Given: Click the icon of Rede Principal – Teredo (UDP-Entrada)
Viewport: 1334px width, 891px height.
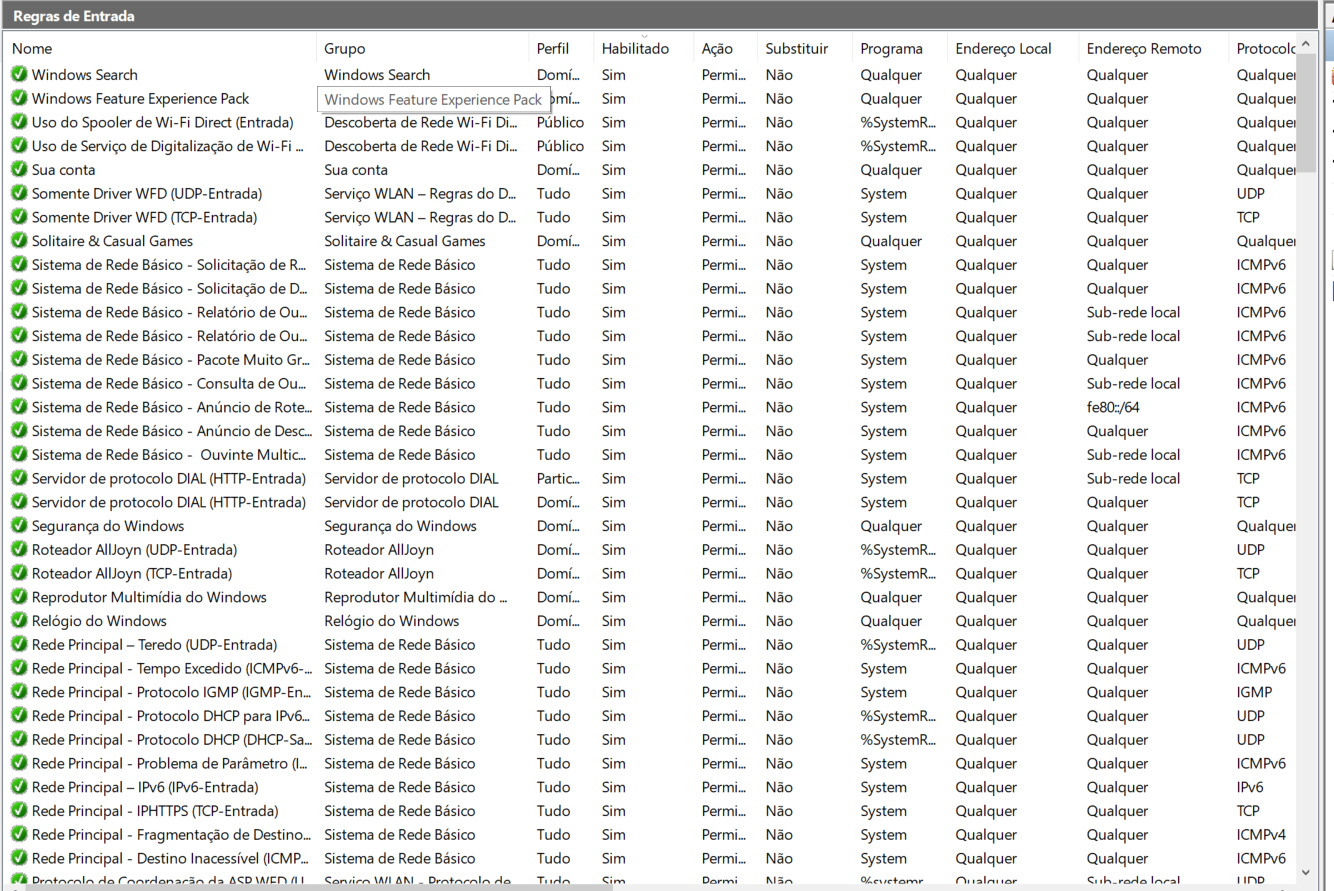Looking at the screenshot, I should 19,645.
